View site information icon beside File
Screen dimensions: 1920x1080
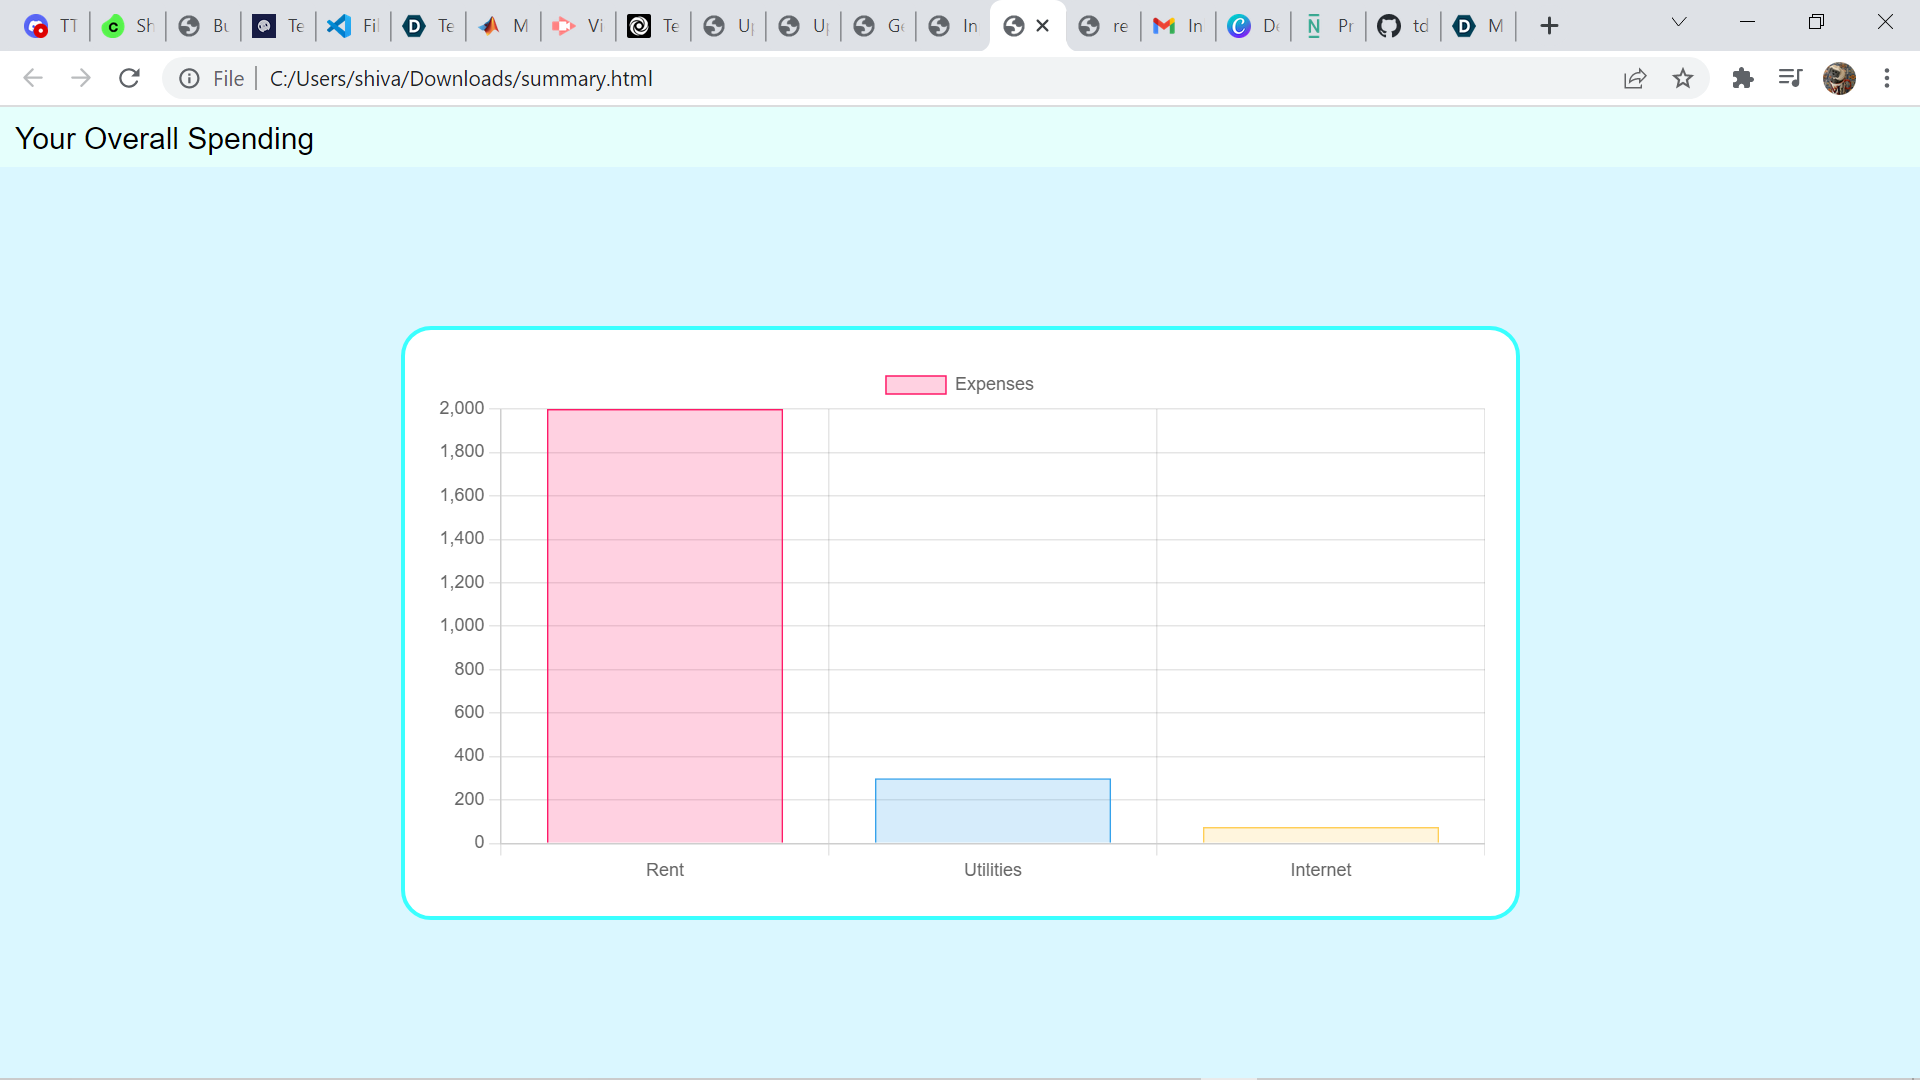tap(189, 78)
